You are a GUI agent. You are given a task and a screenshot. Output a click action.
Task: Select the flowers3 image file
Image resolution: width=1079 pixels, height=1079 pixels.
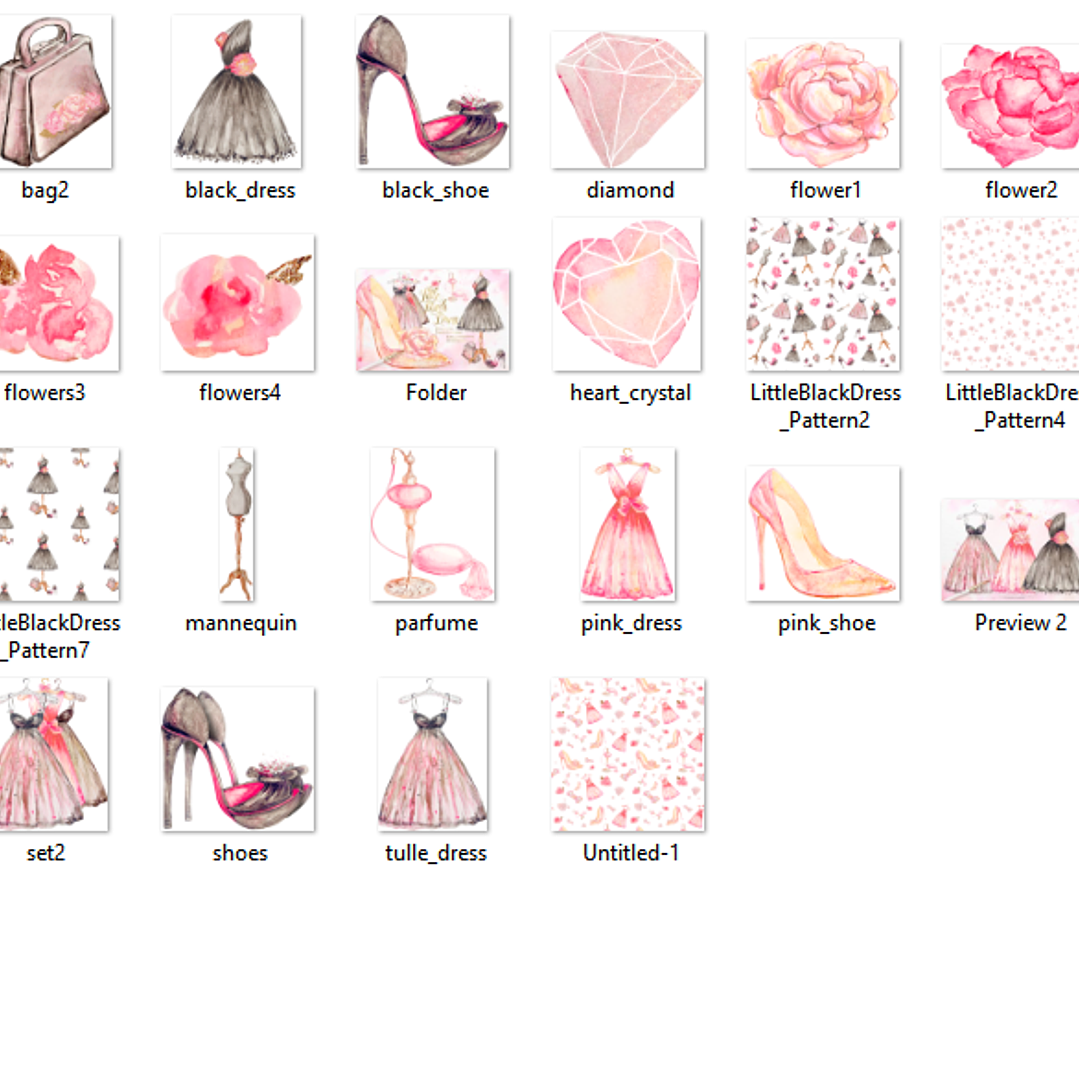click(55, 303)
